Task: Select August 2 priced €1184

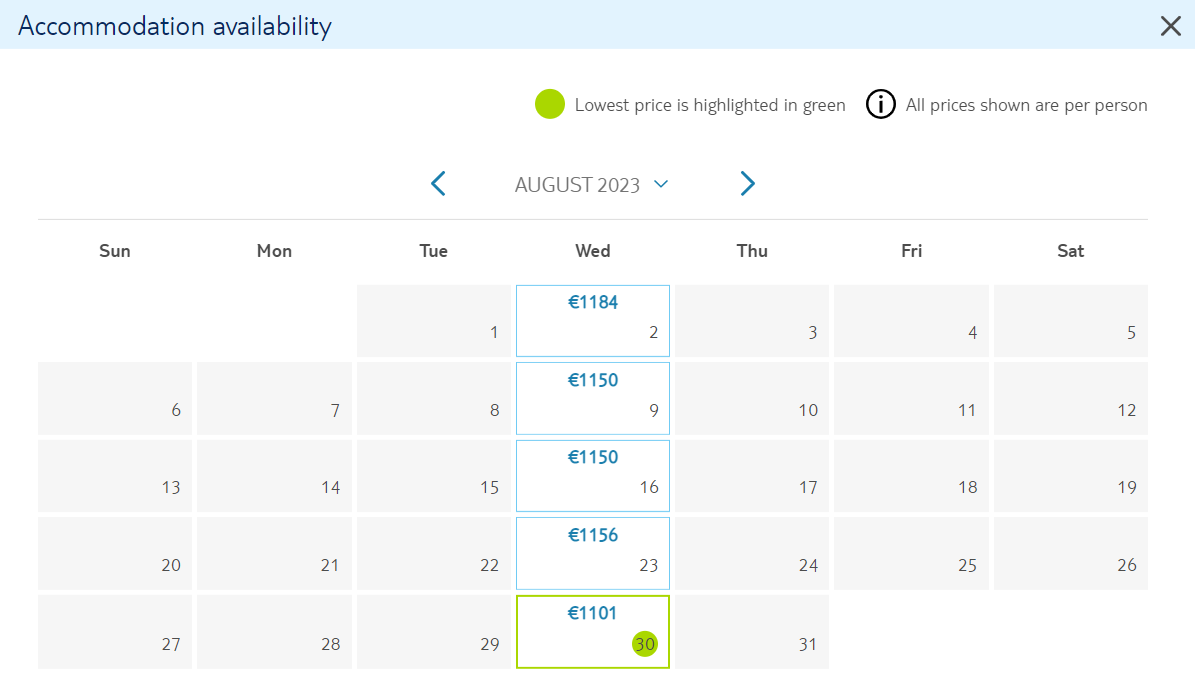Action: pyautogui.click(x=593, y=321)
